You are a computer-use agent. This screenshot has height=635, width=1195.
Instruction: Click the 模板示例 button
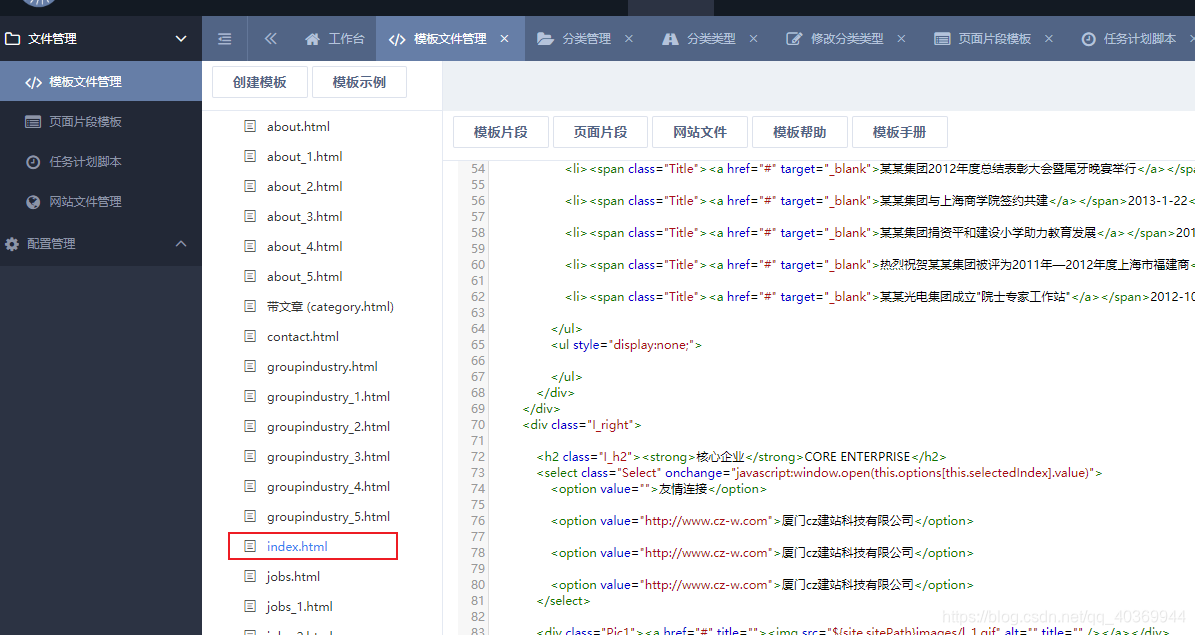[359, 82]
